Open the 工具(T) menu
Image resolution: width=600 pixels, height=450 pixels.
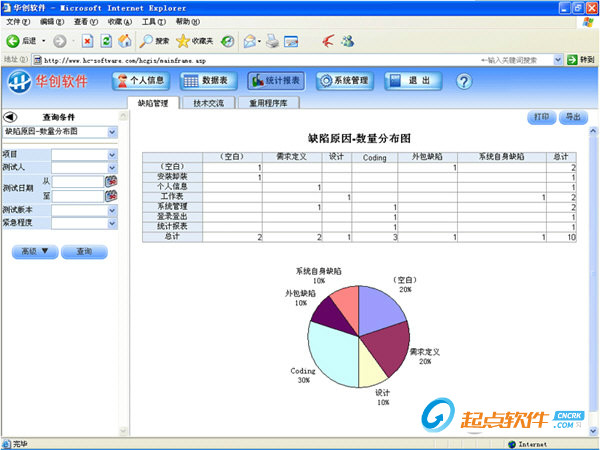(x=154, y=22)
